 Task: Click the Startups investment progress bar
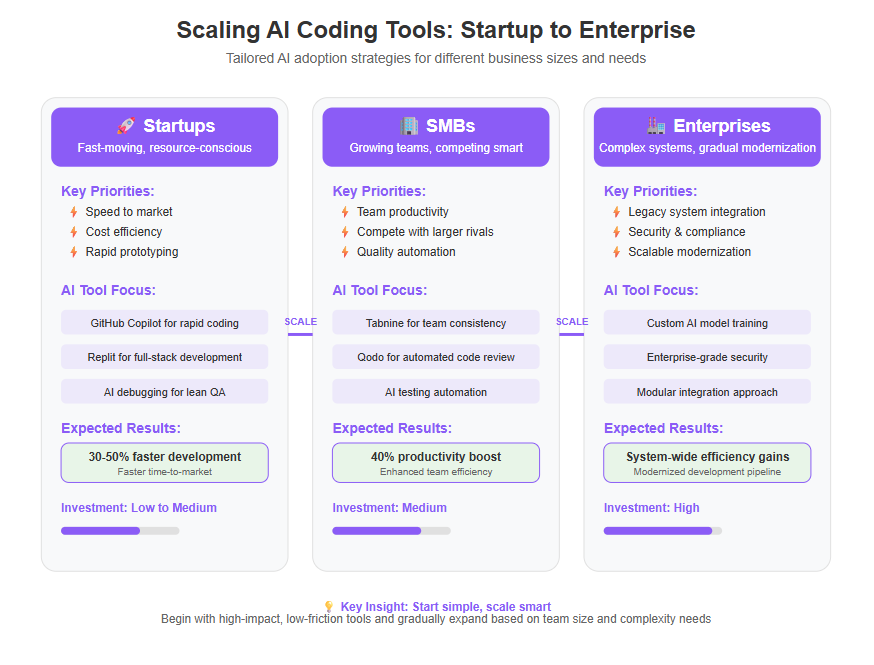pyautogui.click(x=120, y=531)
